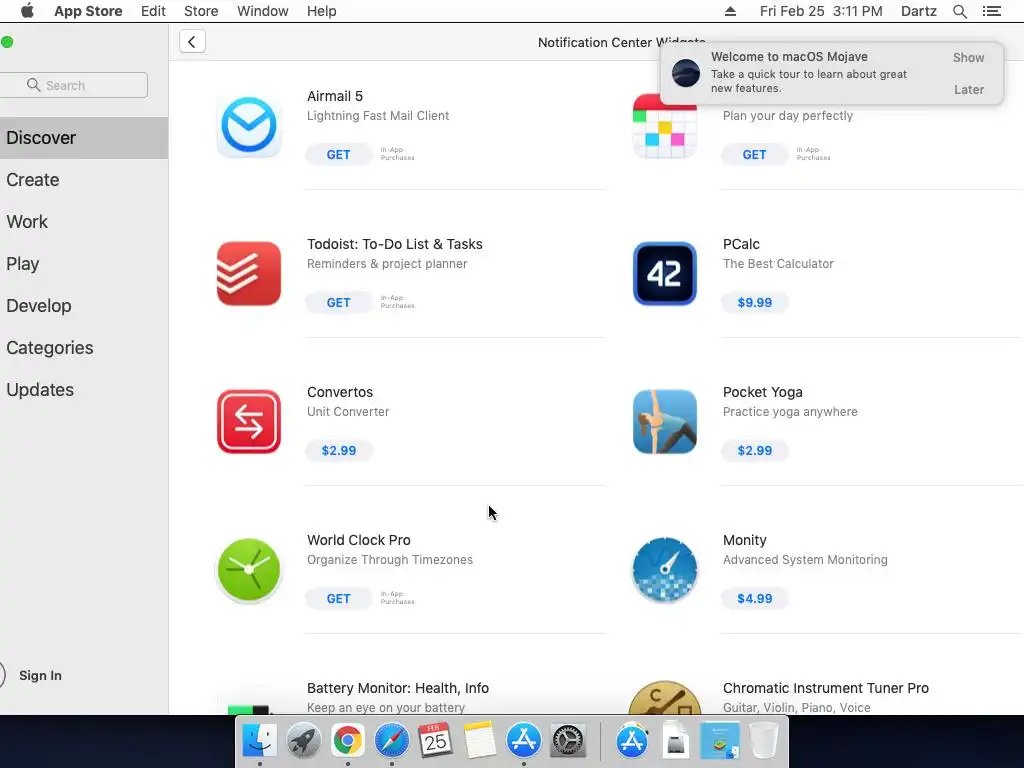The width and height of the screenshot is (1024, 768).
Task: Open Notification Center list icon
Action: [x=991, y=11]
